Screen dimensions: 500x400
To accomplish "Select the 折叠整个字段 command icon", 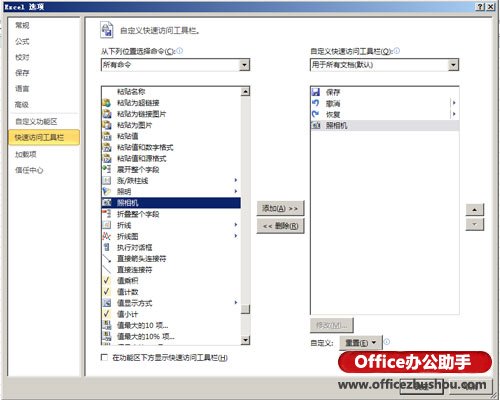I will pyautogui.click(x=106, y=214).
